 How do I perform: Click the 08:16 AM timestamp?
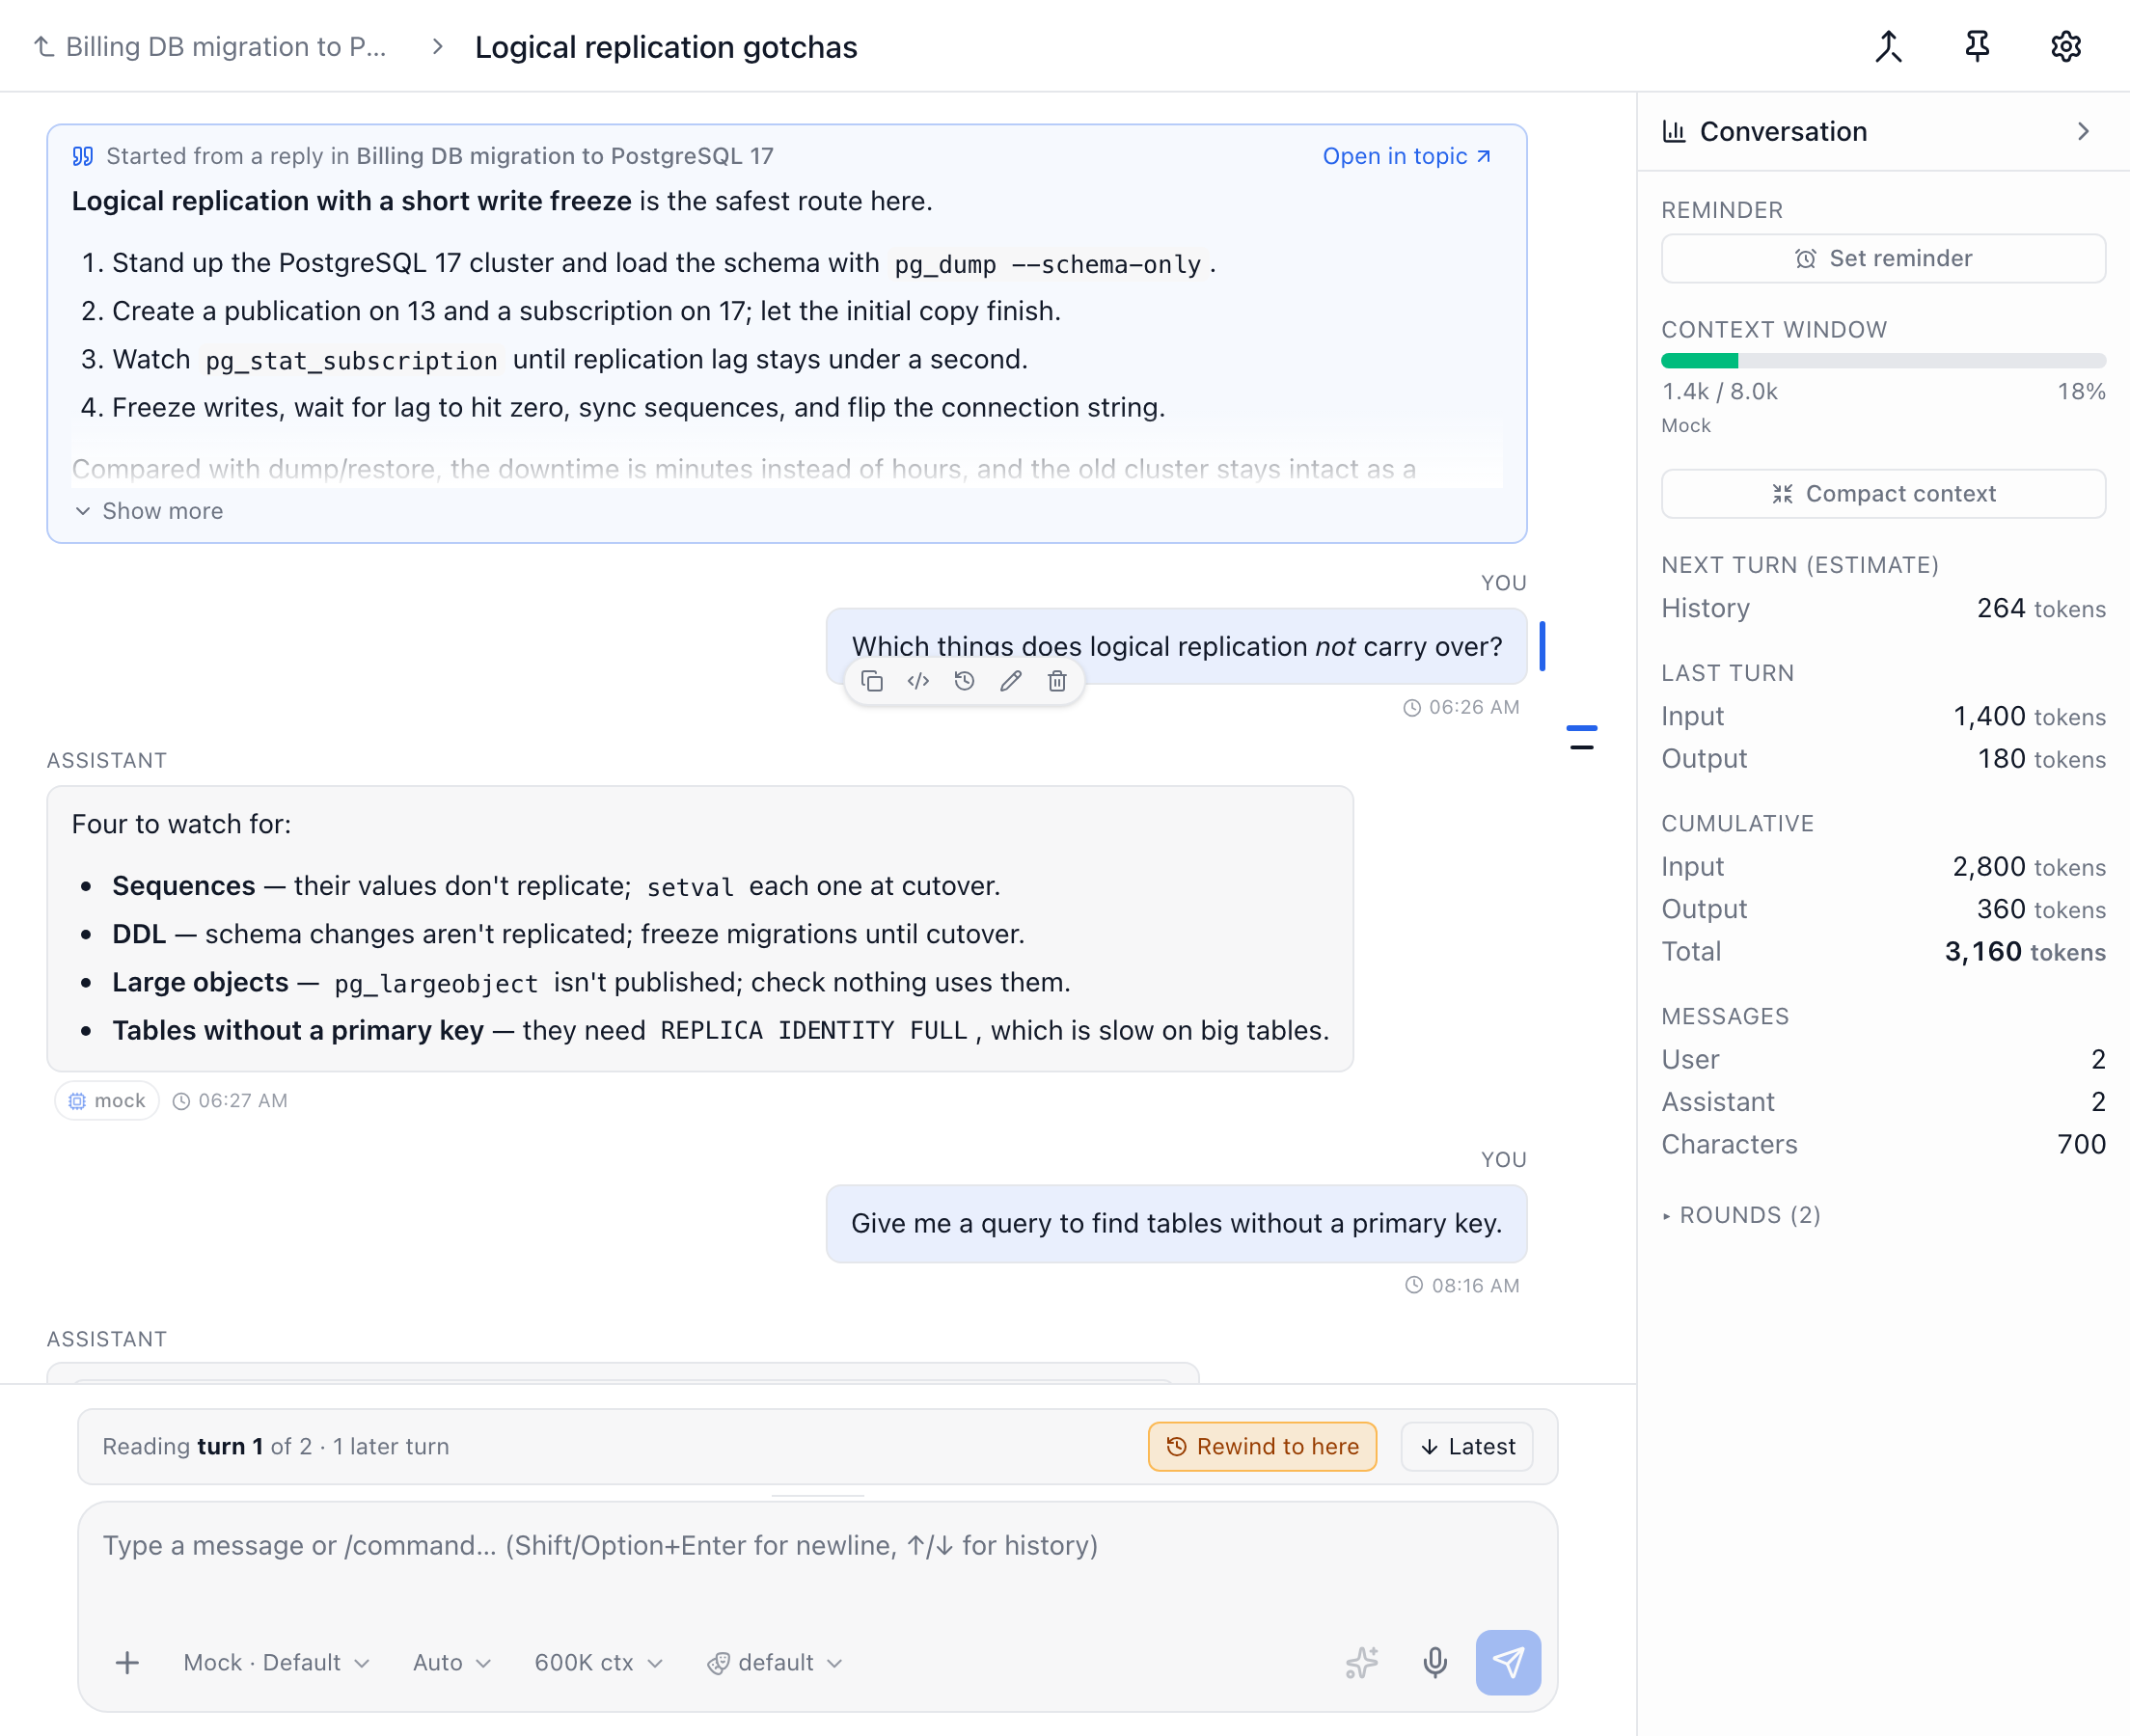click(1462, 1285)
